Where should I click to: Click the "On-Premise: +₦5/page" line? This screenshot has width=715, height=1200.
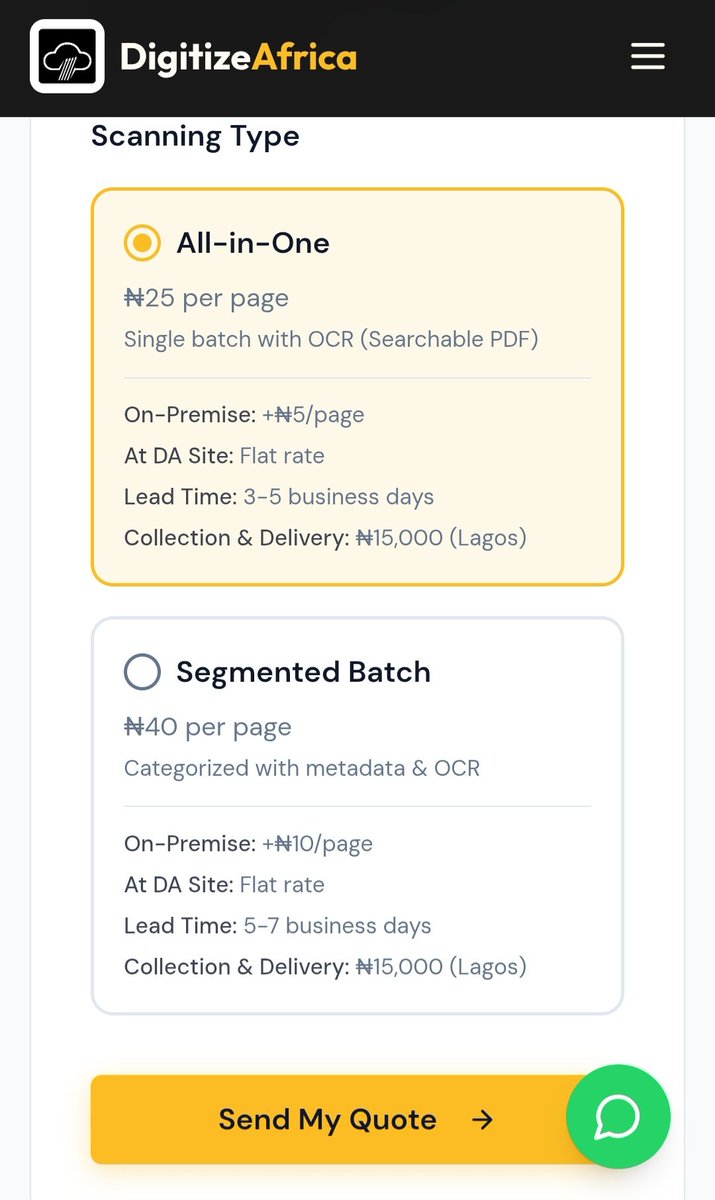pos(244,415)
